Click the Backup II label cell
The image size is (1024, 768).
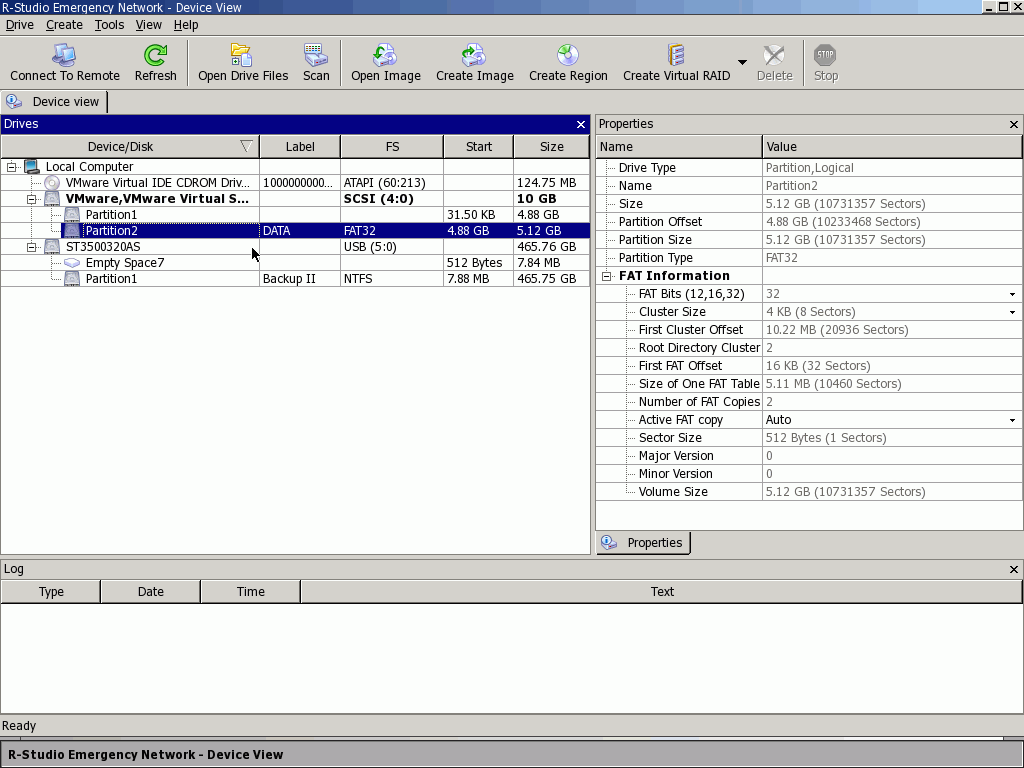300,279
